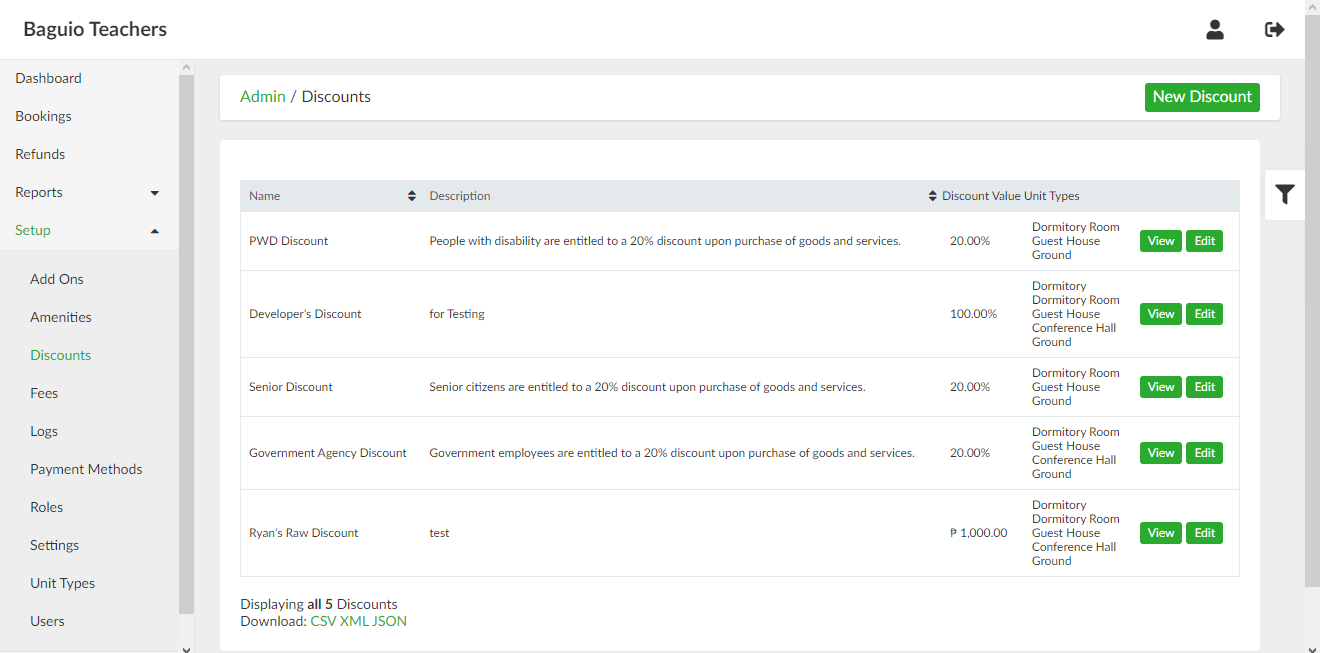Click the Admin breadcrumb link
The width and height of the screenshot is (1320, 653).
point(263,97)
